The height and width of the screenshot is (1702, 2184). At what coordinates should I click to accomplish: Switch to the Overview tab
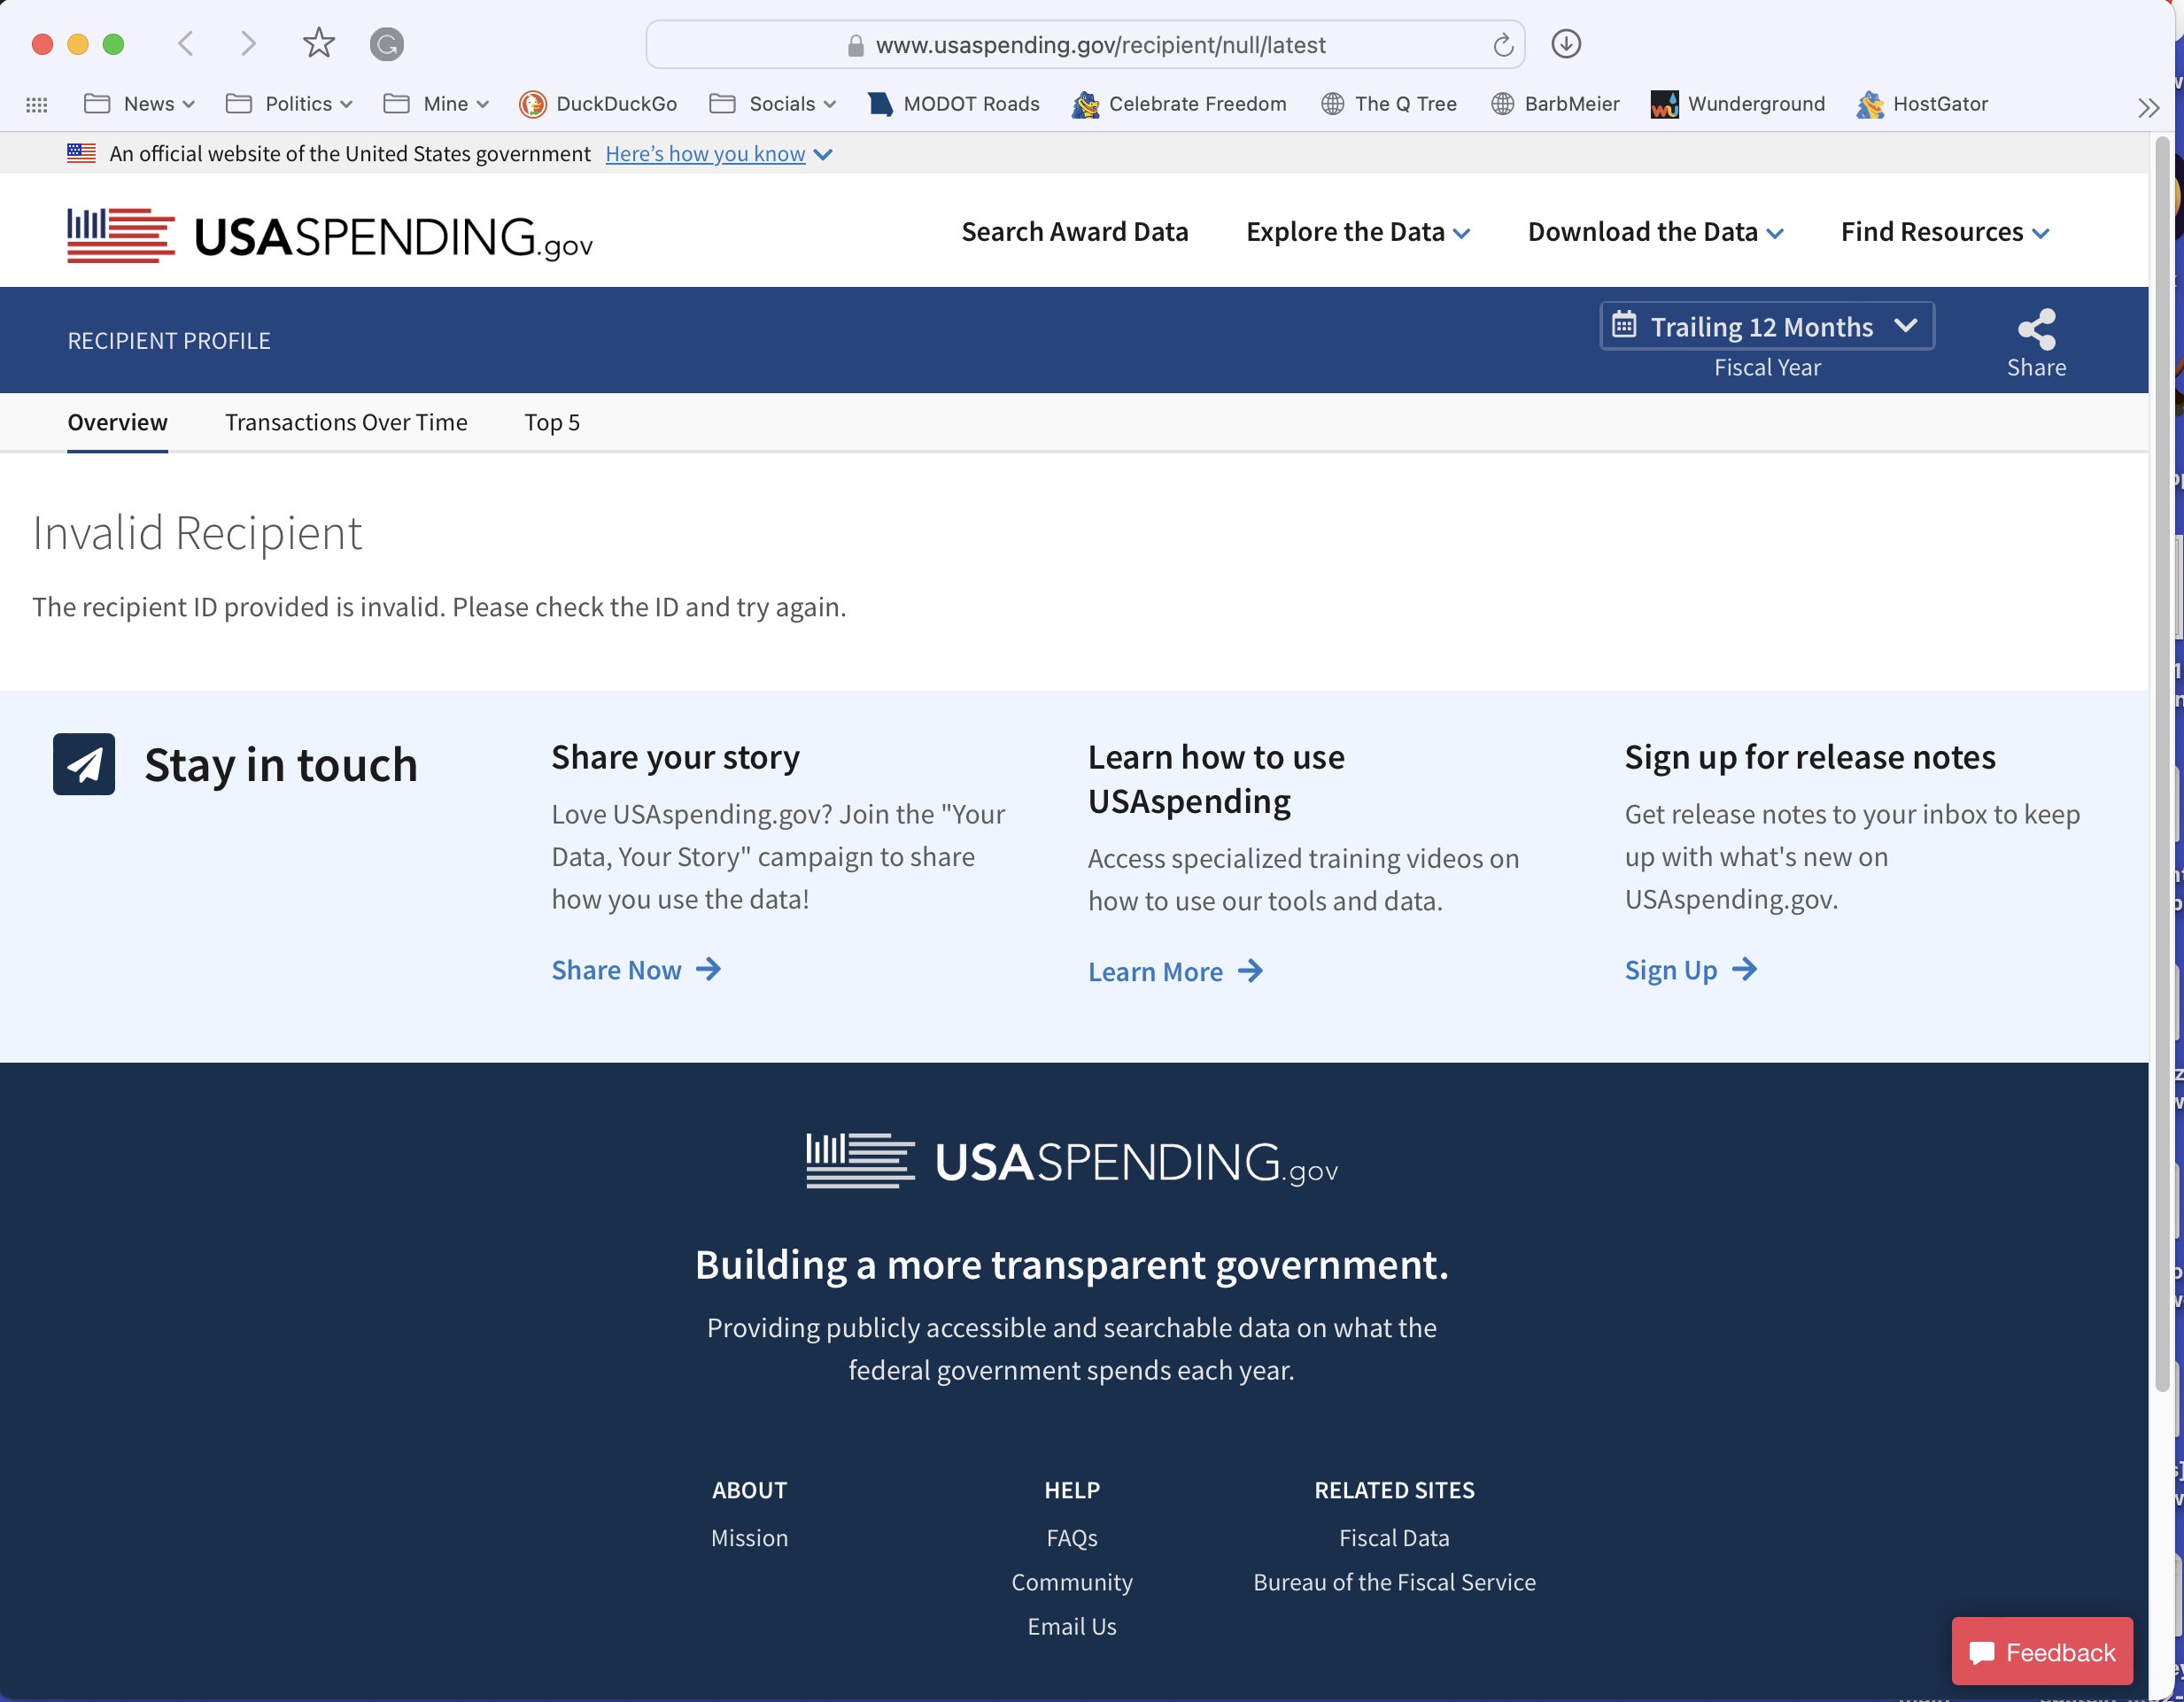[117, 422]
